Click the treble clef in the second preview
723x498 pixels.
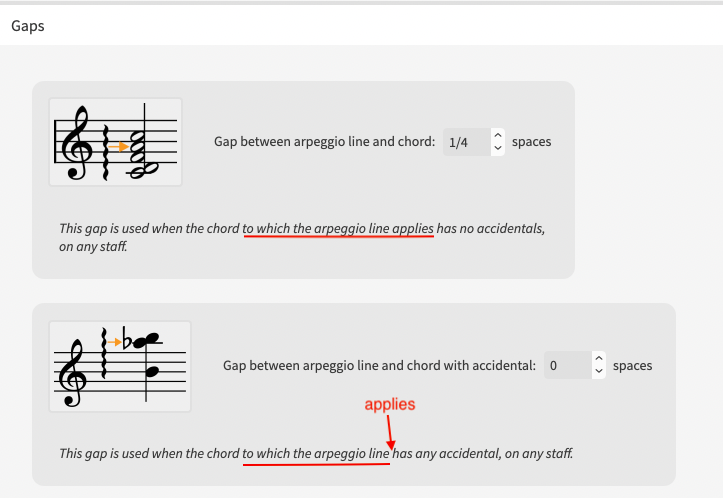point(73,374)
